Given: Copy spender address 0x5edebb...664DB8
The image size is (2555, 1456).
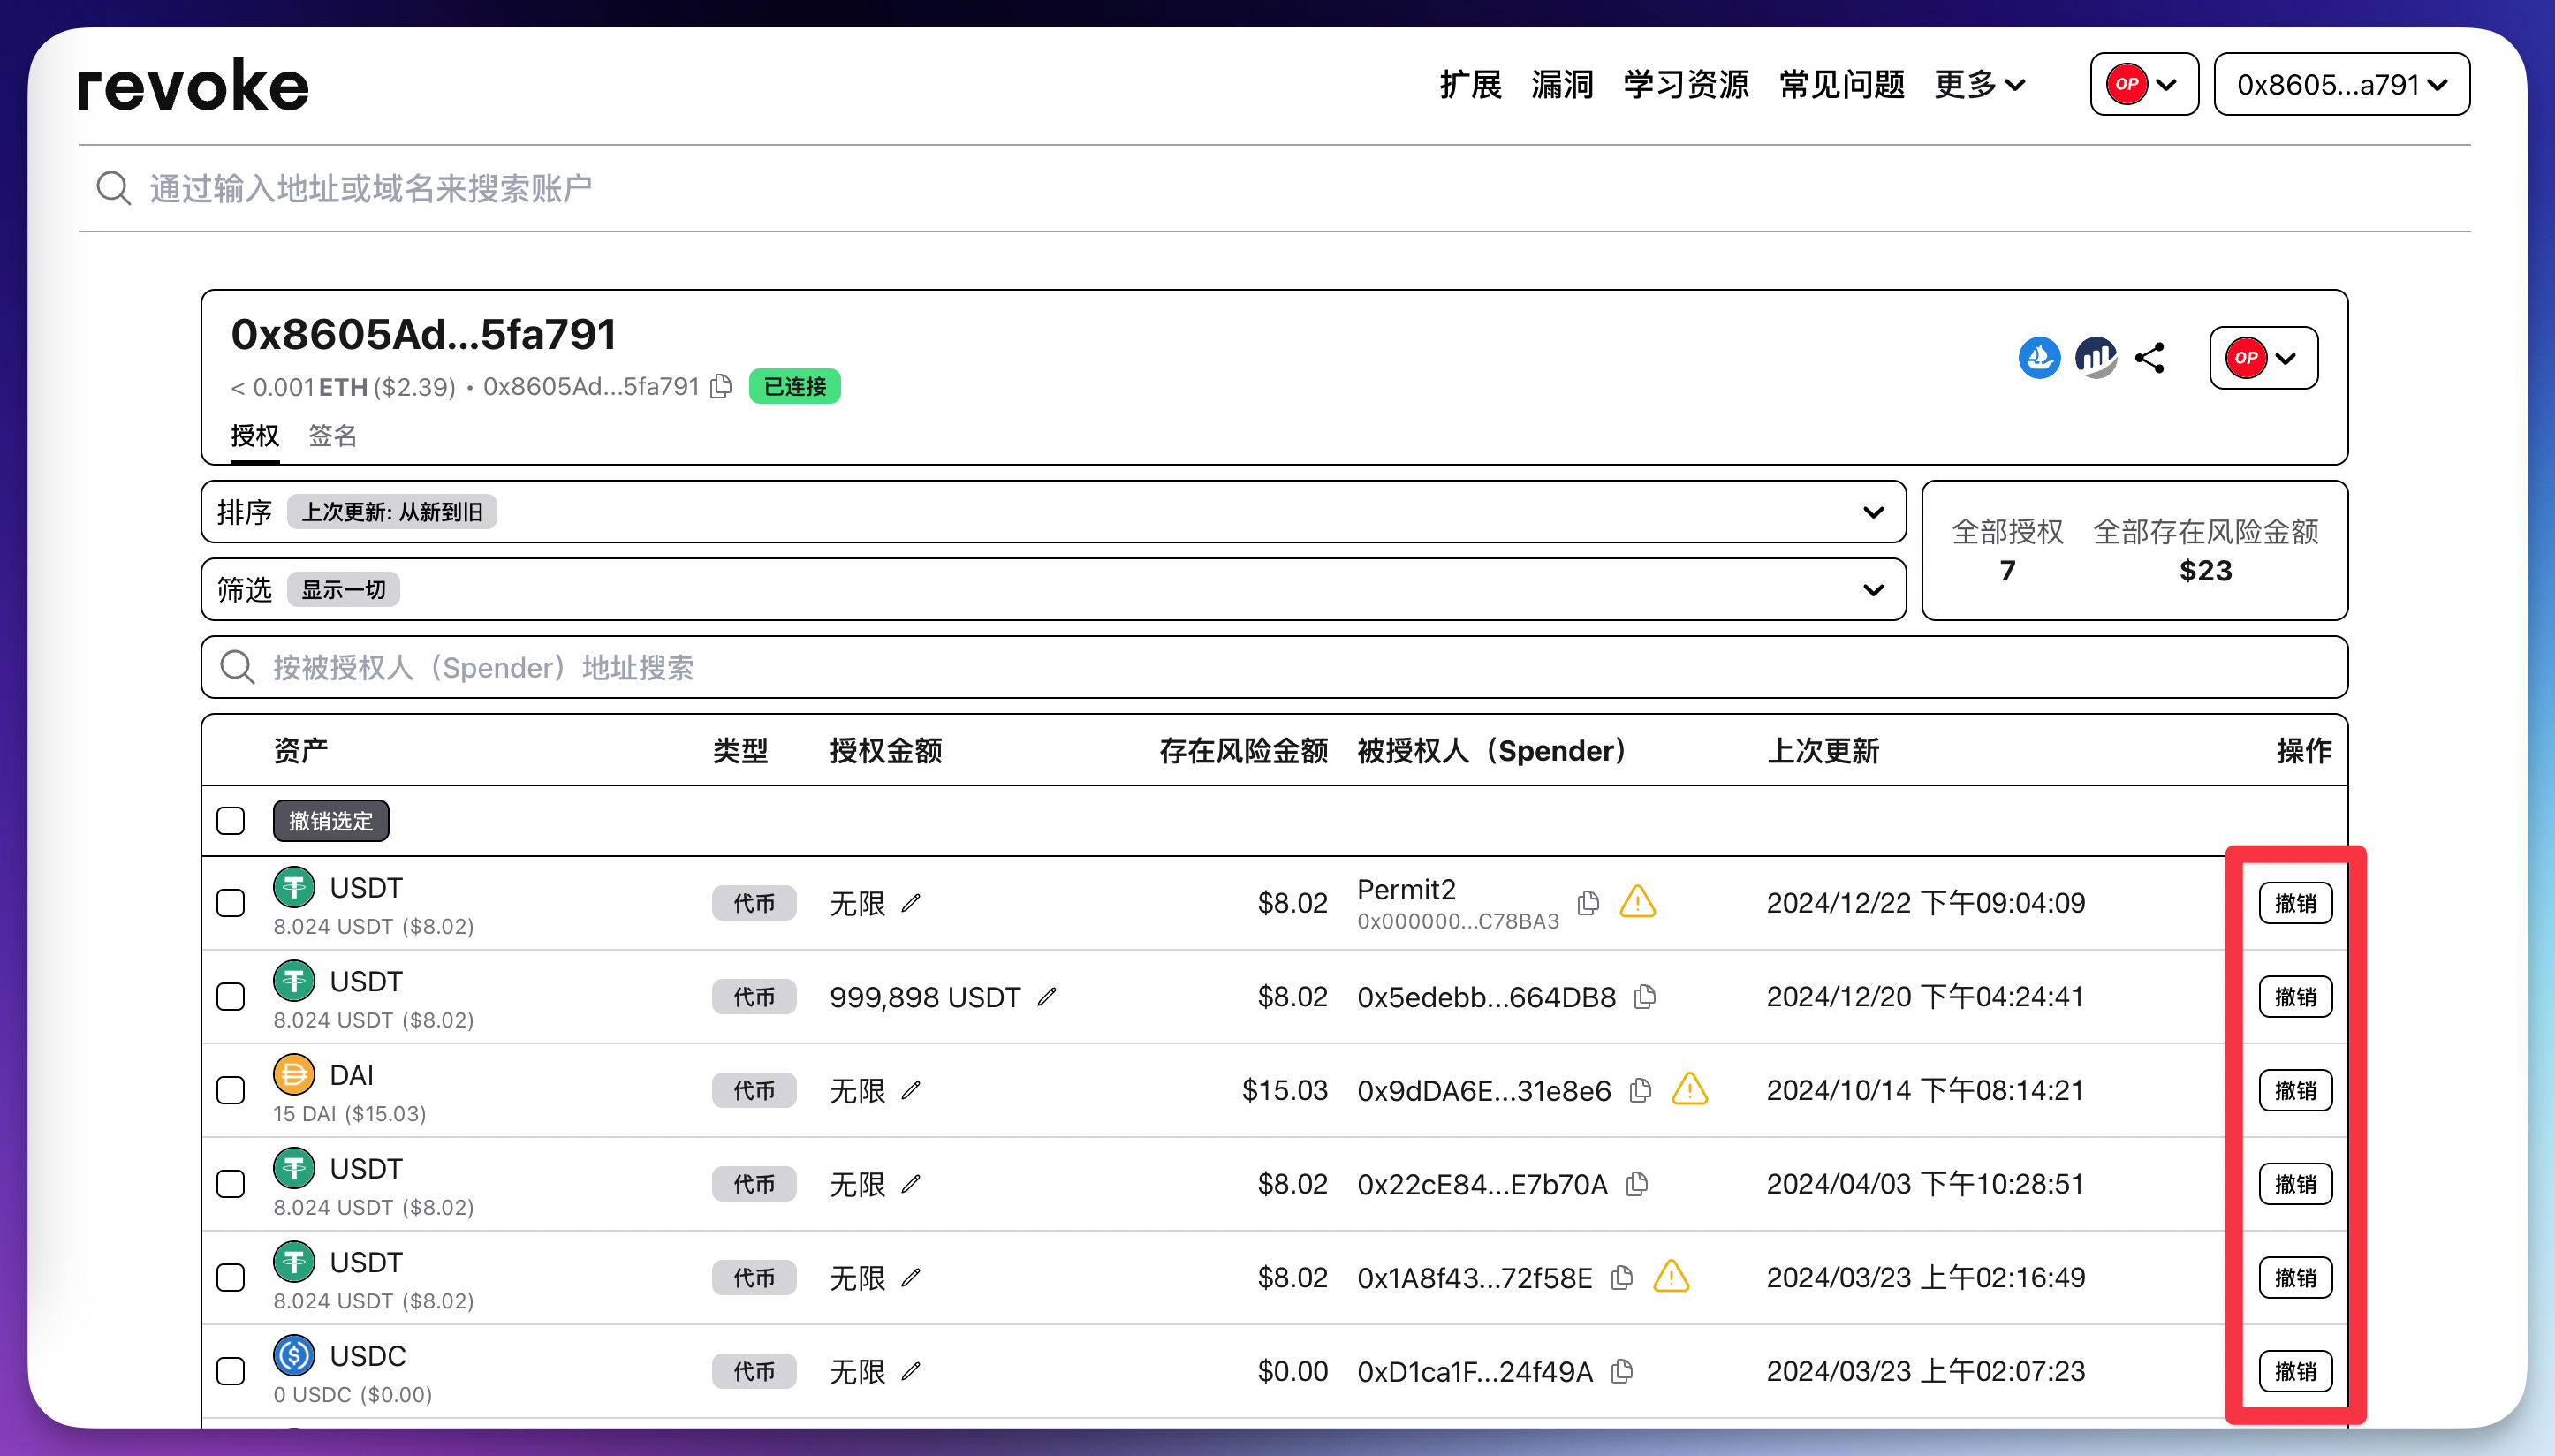Looking at the screenshot, I should pyautogui.click(x=1645, y=997).
